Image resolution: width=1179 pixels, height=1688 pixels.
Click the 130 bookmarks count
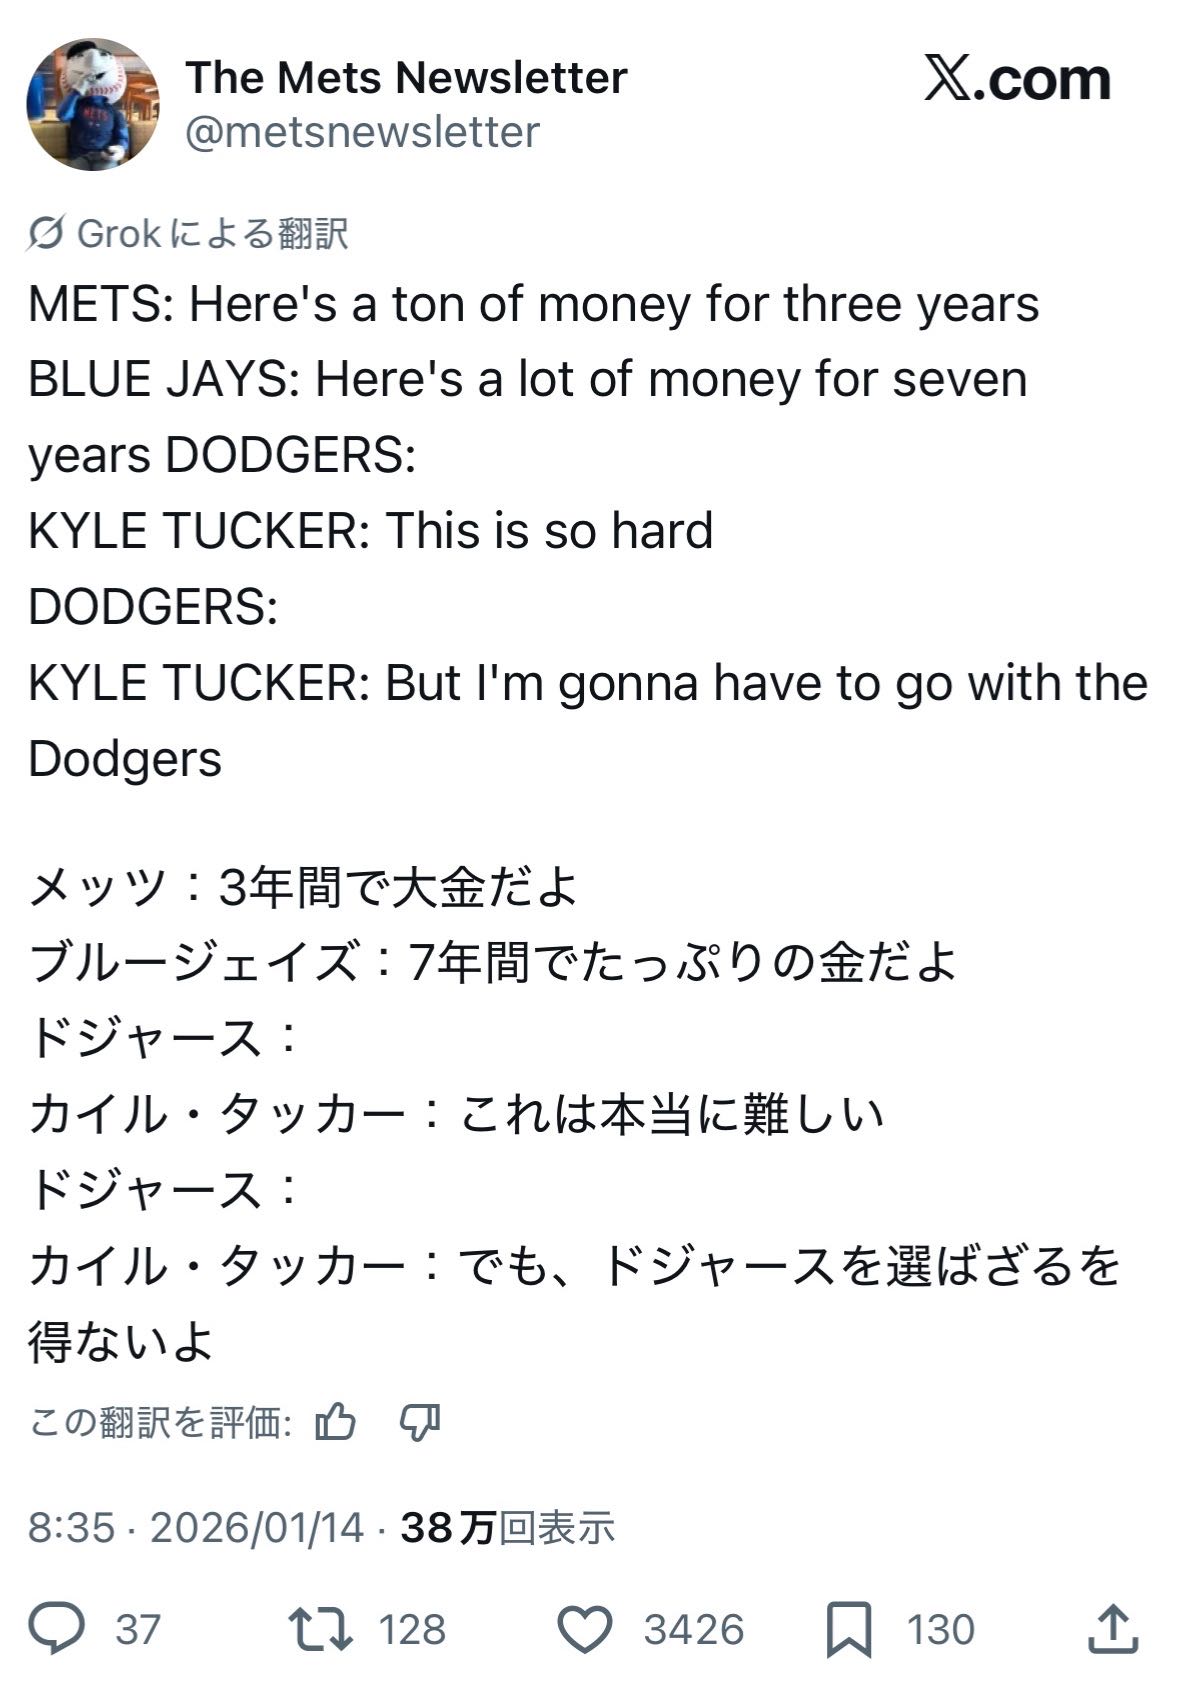coord(940,1629)
